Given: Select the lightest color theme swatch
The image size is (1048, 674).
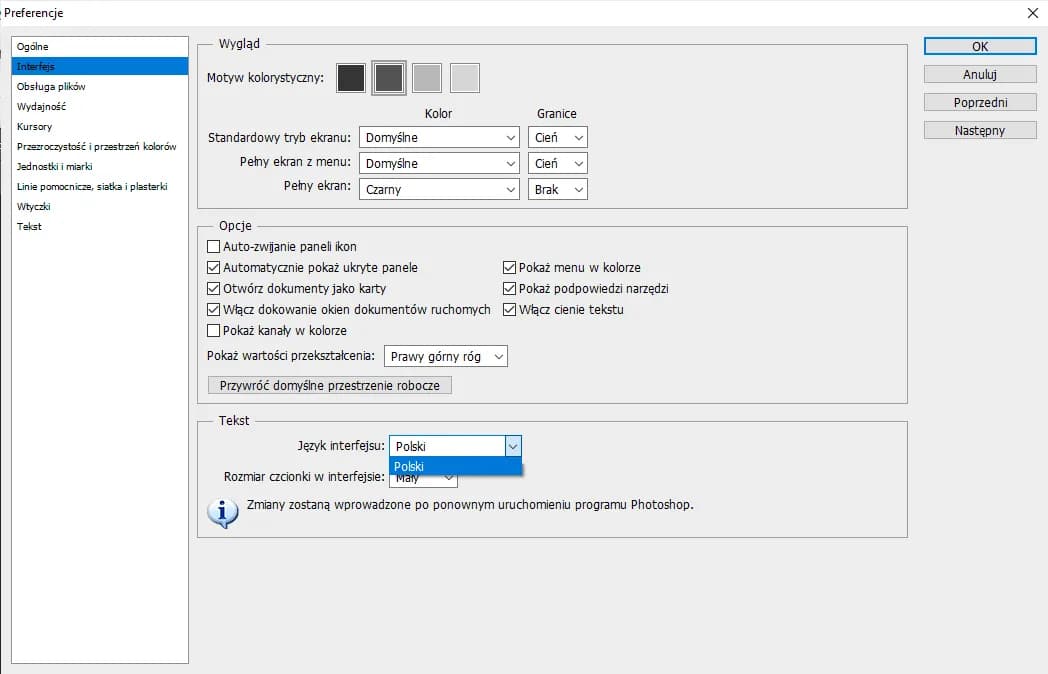Looking at the screenshot, I should pyautogui.click(x=465, y=77).
